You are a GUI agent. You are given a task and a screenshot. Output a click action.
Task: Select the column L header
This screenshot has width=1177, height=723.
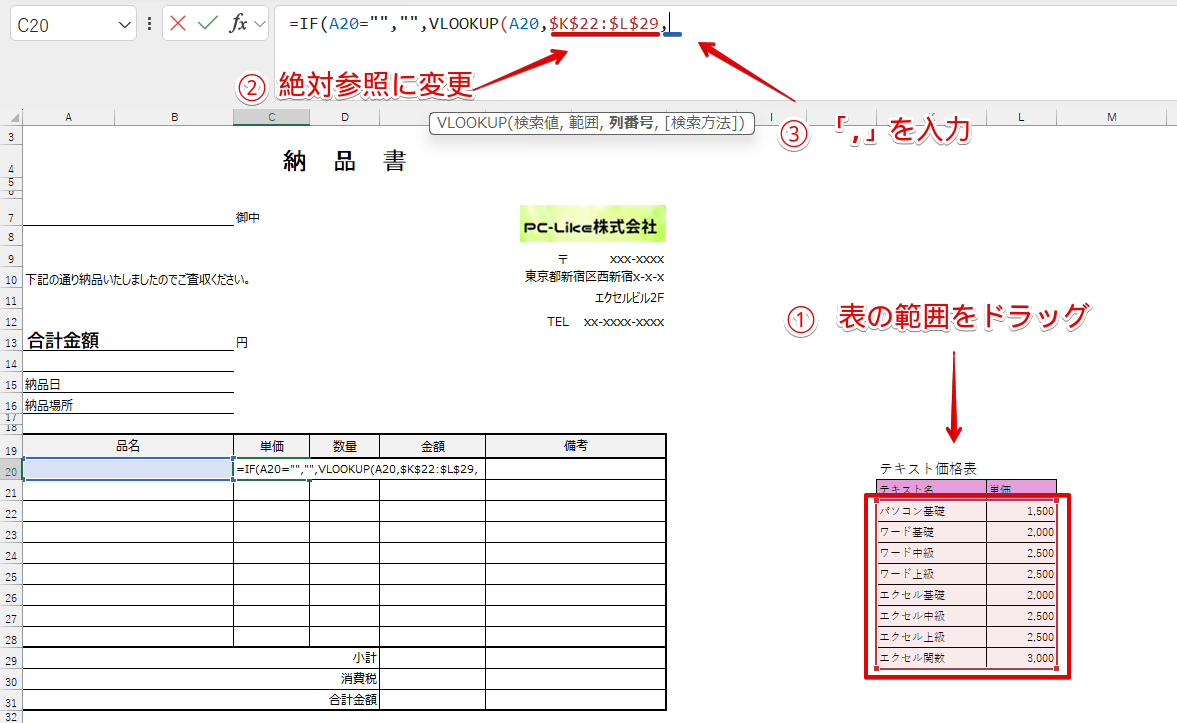(1021, 117)
